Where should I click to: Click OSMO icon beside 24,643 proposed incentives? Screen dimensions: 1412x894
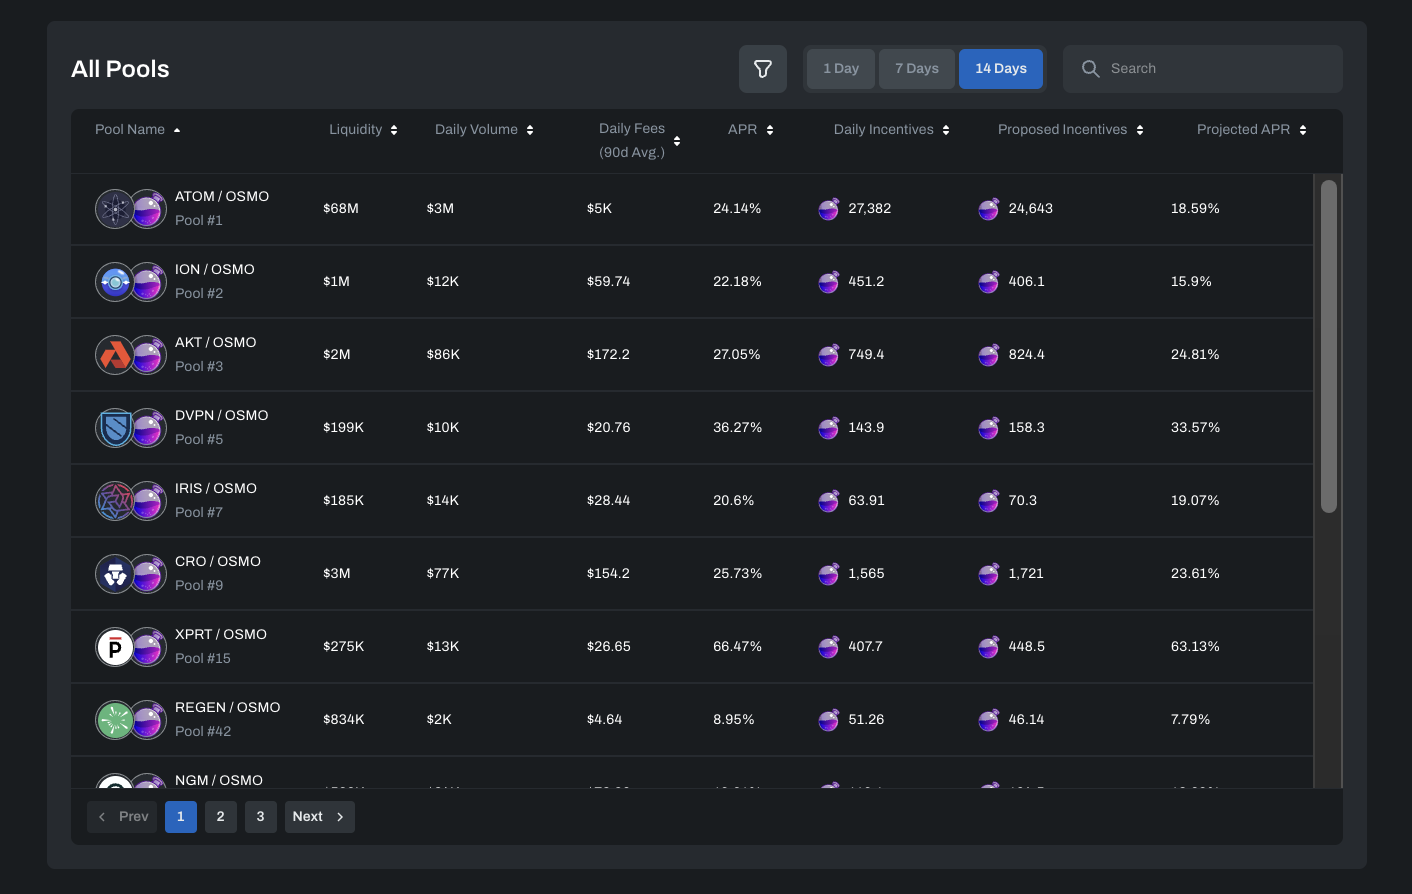(989, 209)
